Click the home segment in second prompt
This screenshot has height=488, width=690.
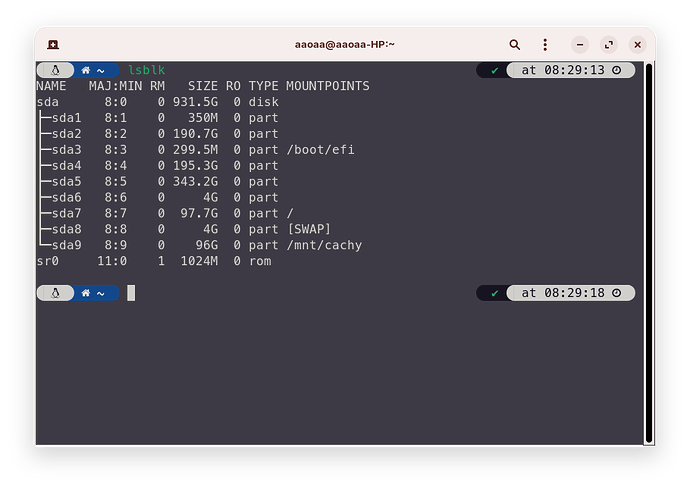click(94, 293)
